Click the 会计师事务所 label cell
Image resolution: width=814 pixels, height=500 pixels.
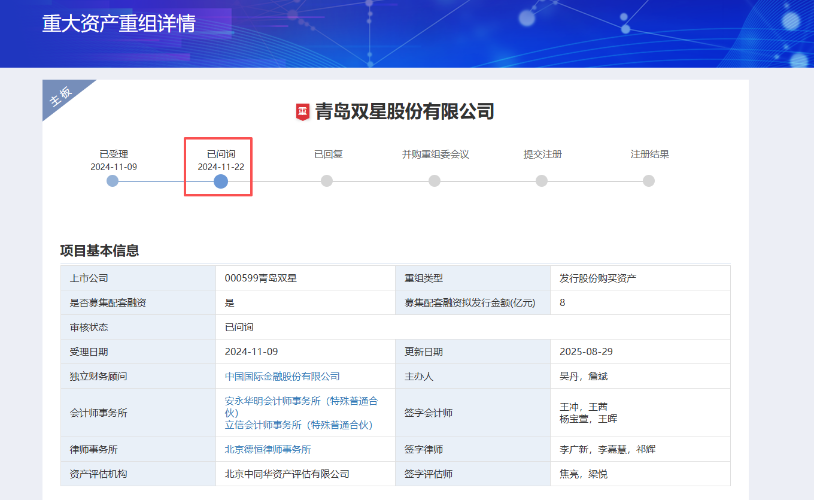pos(138,412)
